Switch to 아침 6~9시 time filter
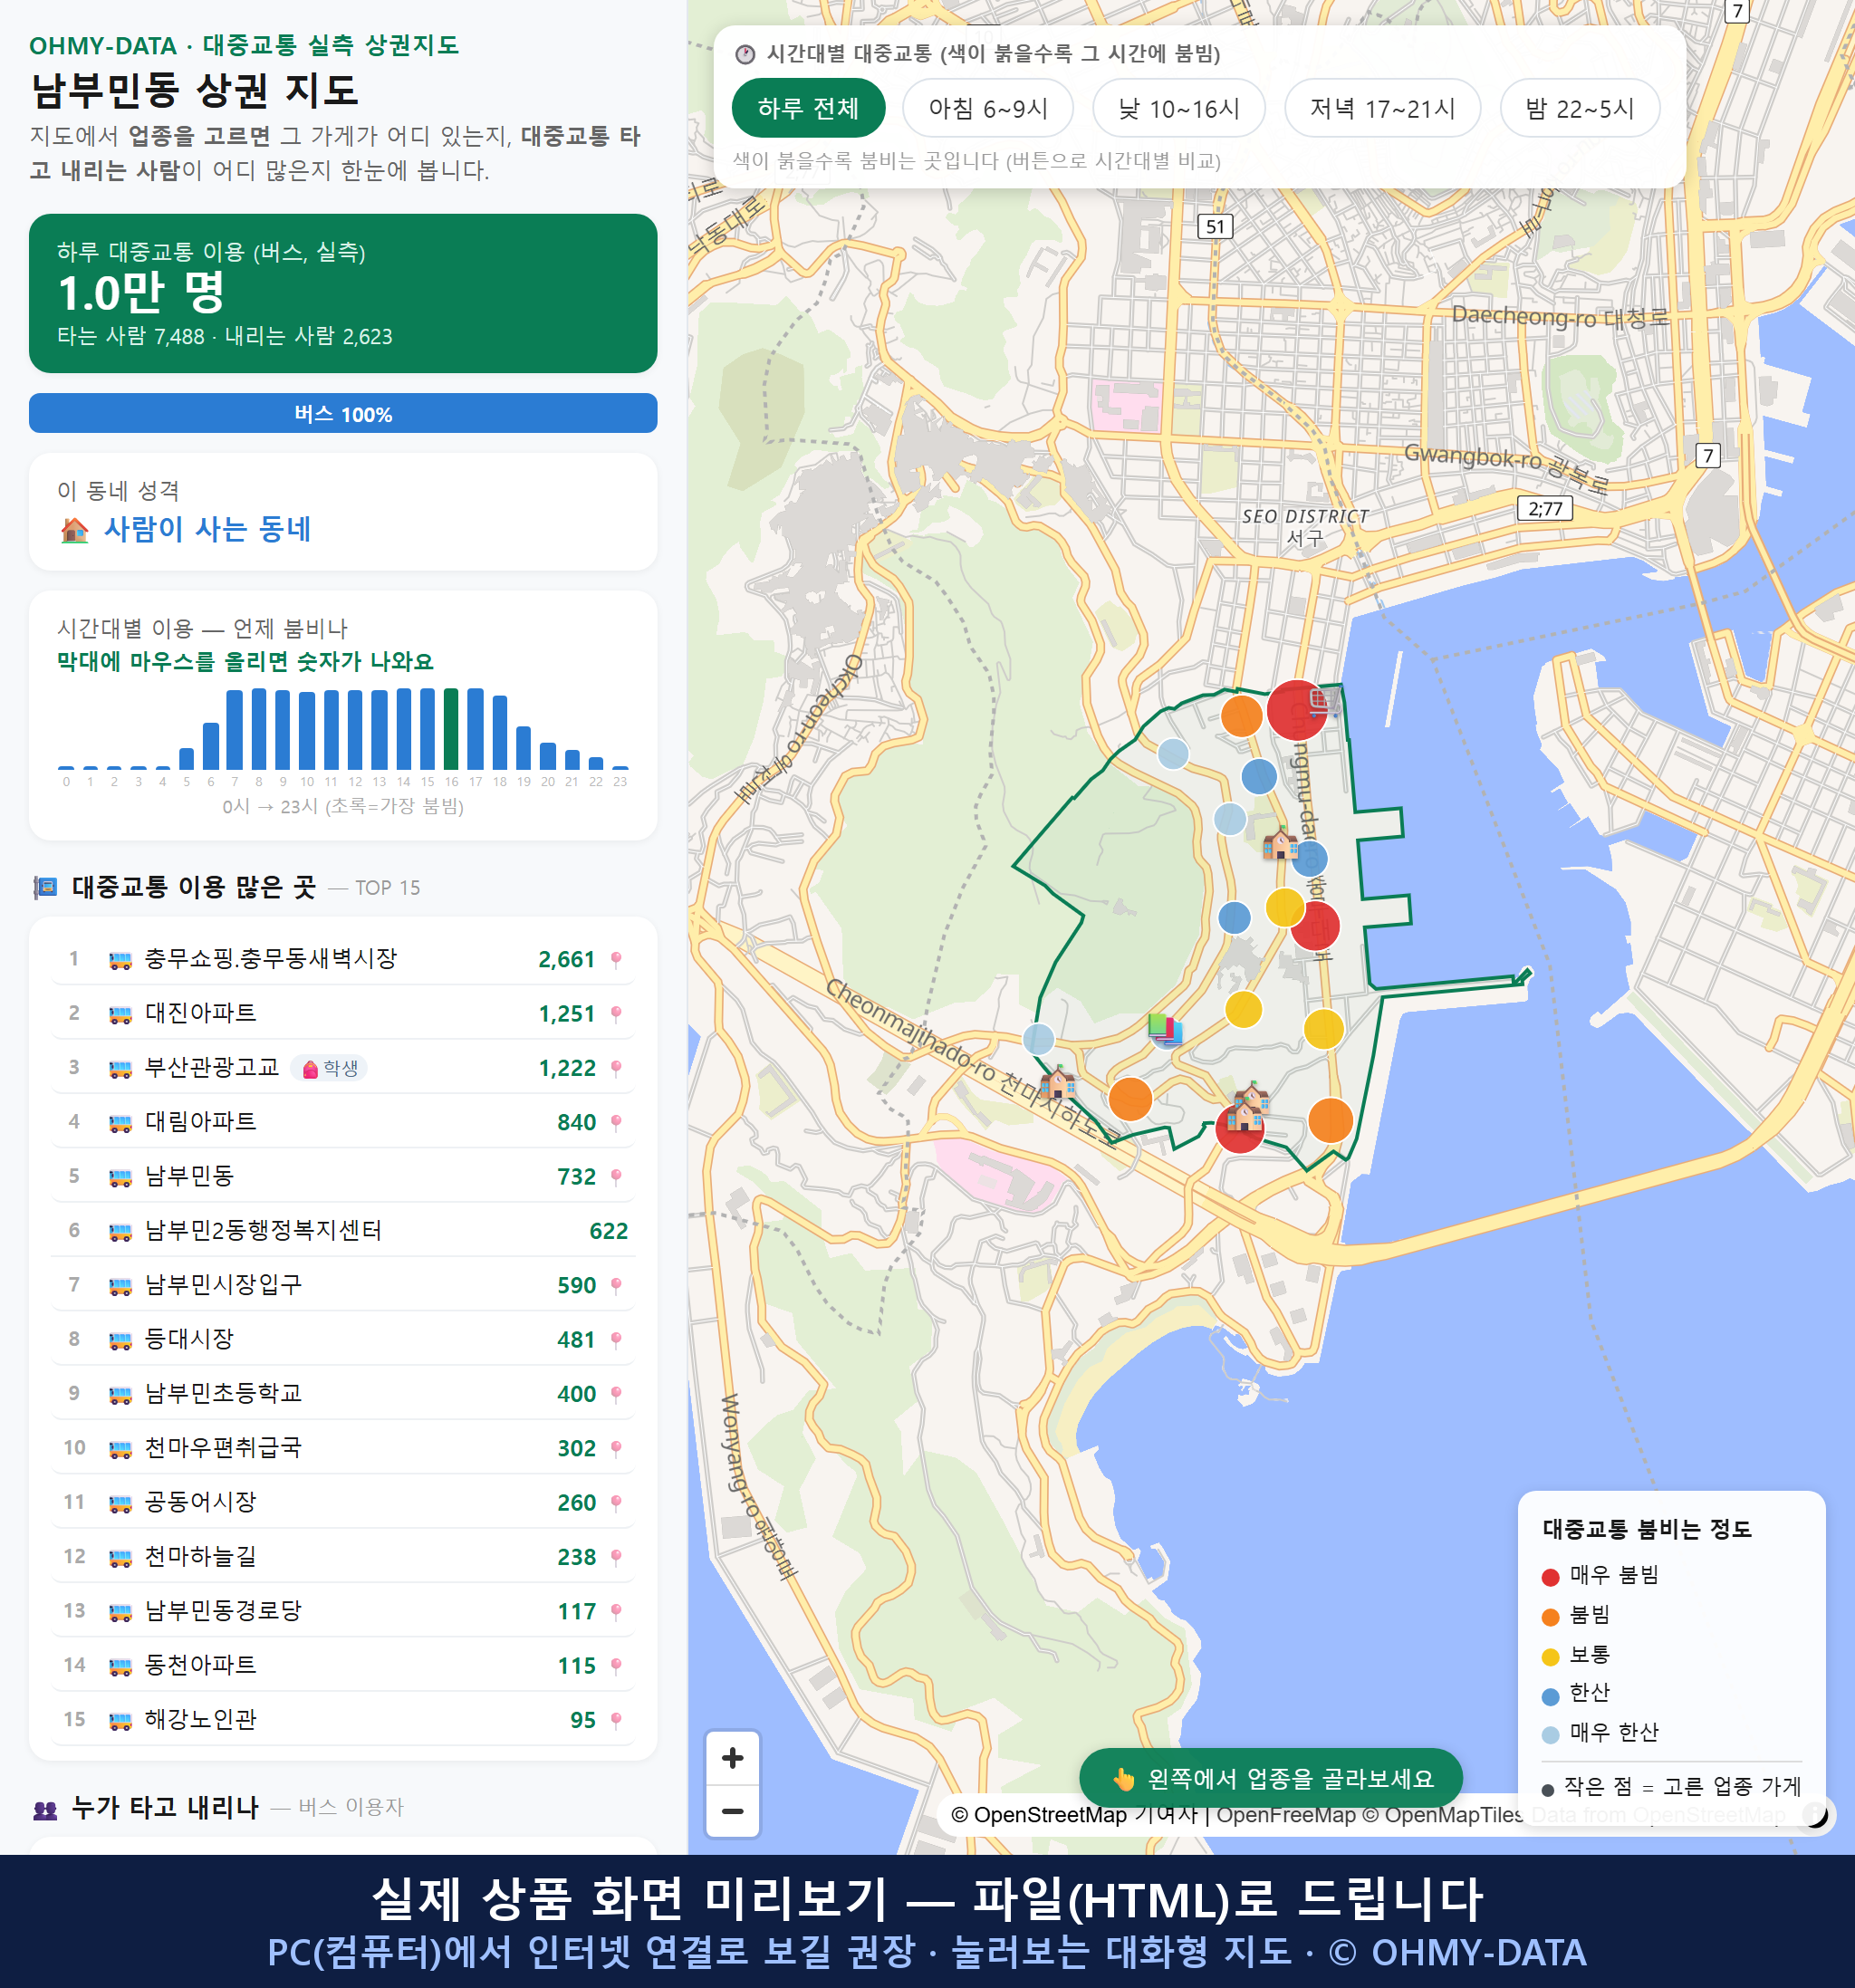Image resolution: width=1855 pixels, height=1988 pixels. (987, 108)
